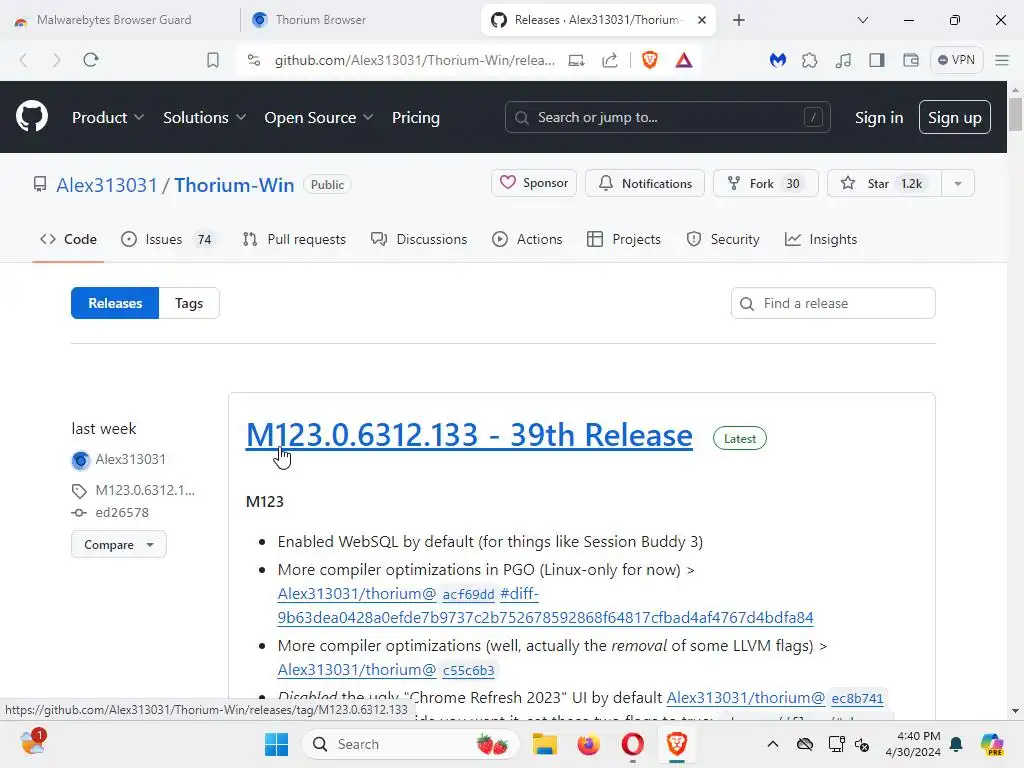Image resolution: width=1024 pixels, height=768 pixels.
Task: Reload the page
Action: pos(91,60)
